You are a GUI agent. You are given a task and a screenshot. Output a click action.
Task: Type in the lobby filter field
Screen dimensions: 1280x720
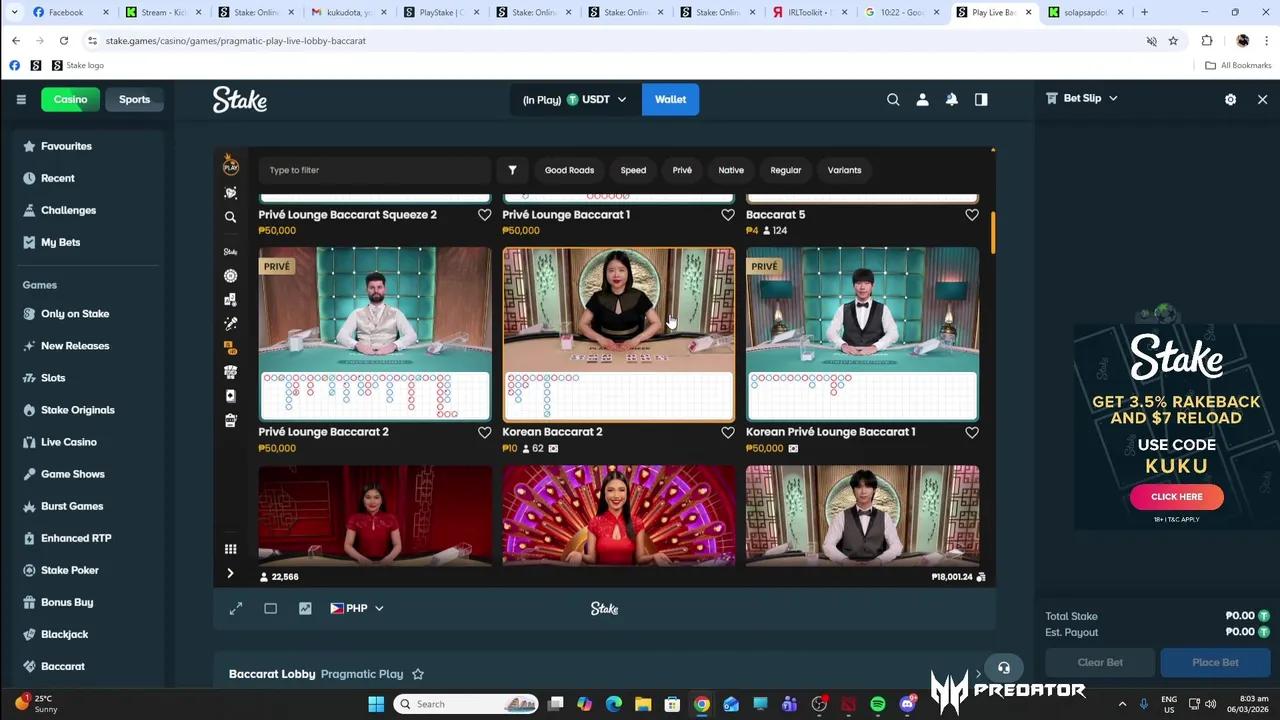tap(374, 170)
